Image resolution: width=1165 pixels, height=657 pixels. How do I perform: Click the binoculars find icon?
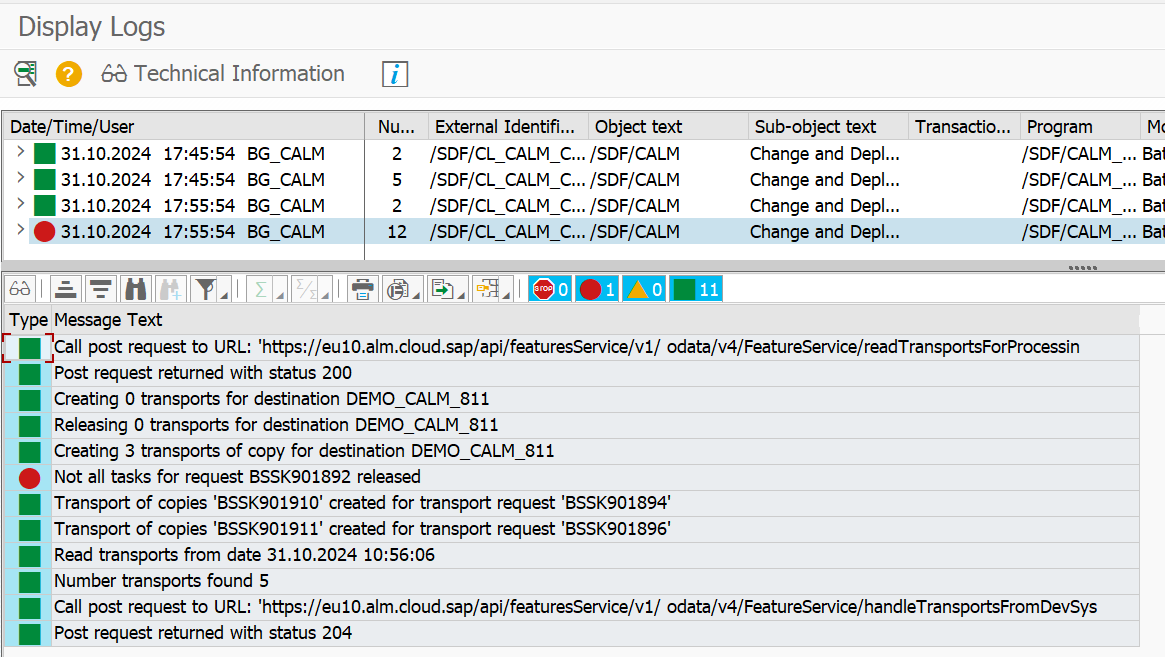point(135,290)
